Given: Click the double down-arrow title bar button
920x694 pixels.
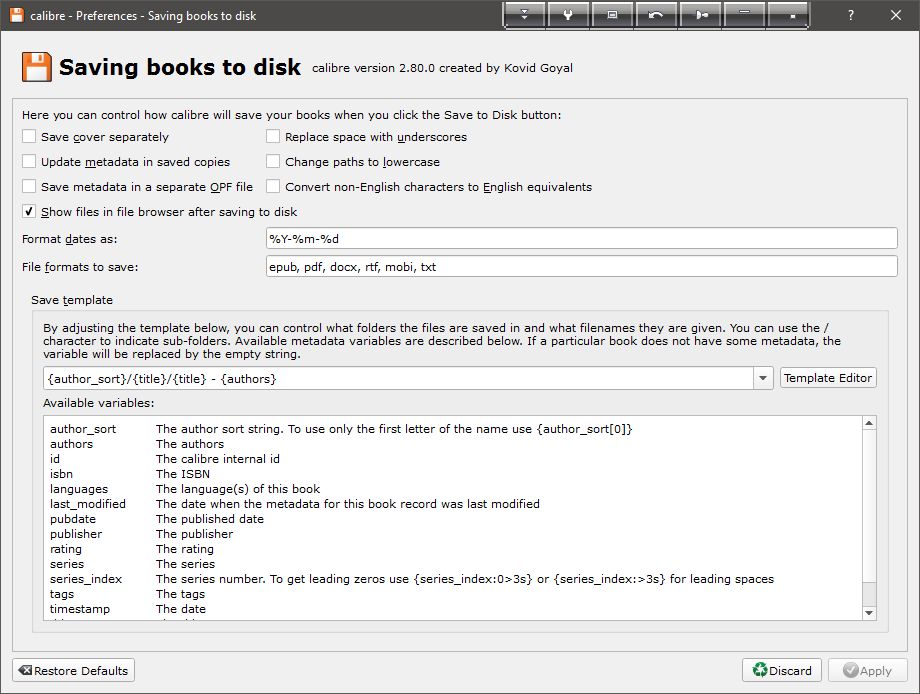Looking at the screenshot, I should pyautogui.click(x=524, y=15).
